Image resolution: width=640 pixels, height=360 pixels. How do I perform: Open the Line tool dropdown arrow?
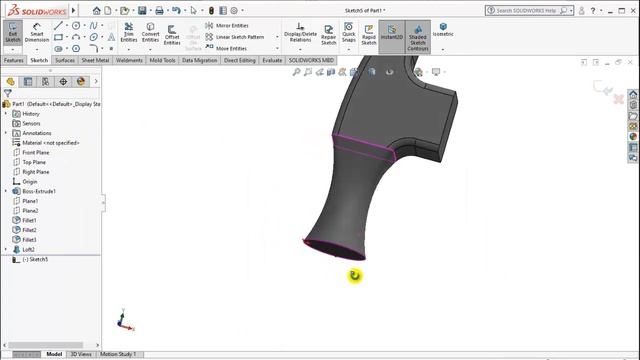(67, 26)
